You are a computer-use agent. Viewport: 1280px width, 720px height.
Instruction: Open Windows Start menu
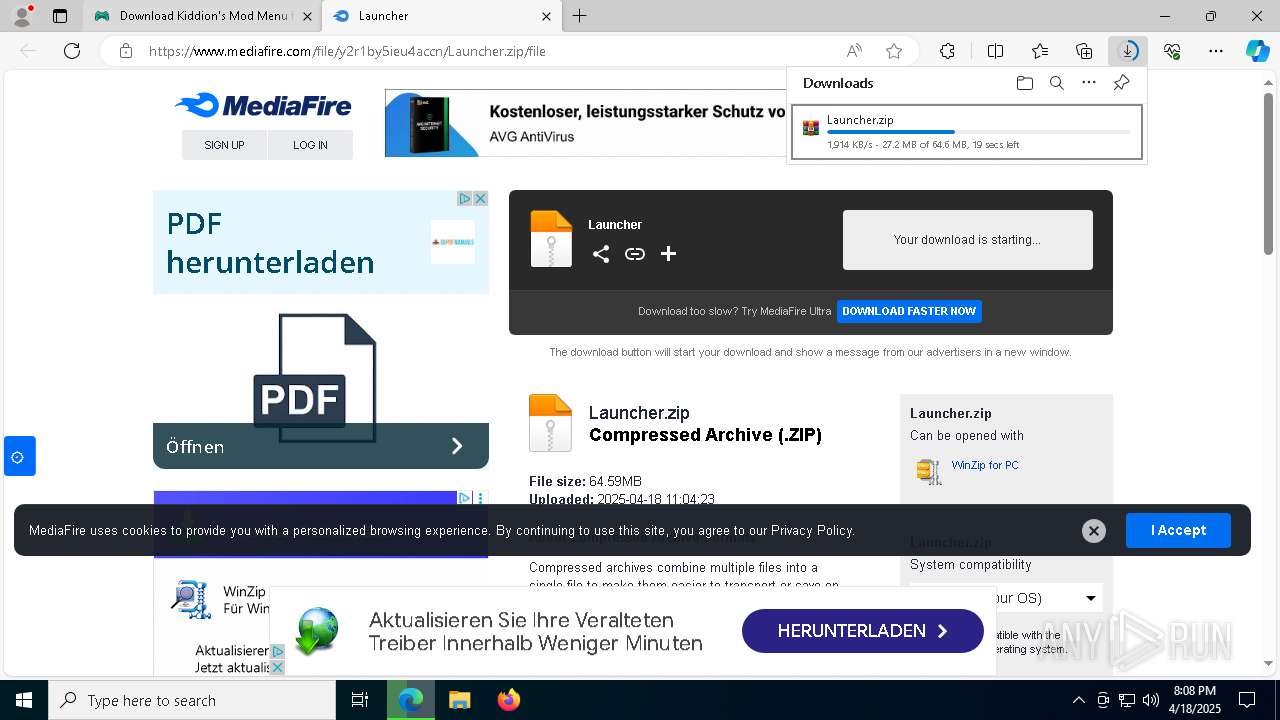pyautogui.click(x=24, y=700)
